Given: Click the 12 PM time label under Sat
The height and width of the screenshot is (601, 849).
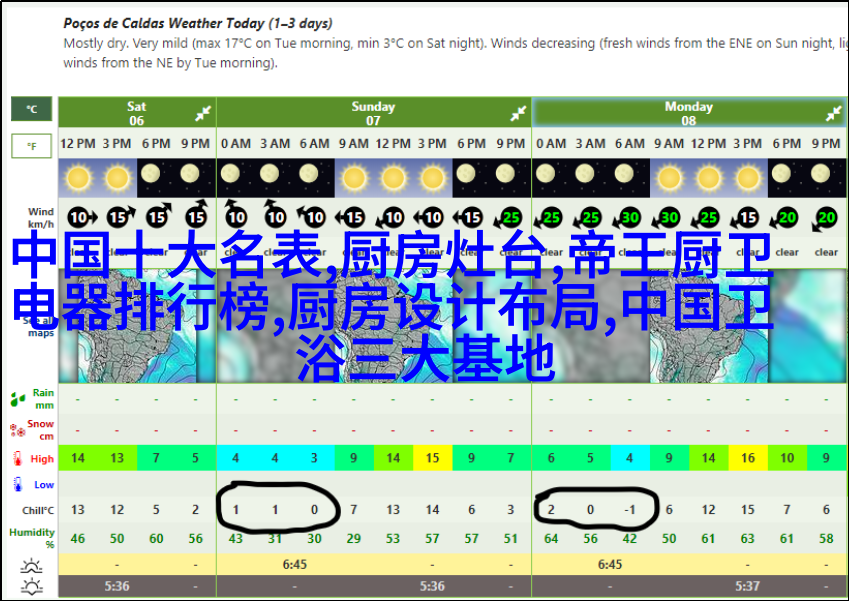Looking at the screenshot, I should [x=78, y=143].
